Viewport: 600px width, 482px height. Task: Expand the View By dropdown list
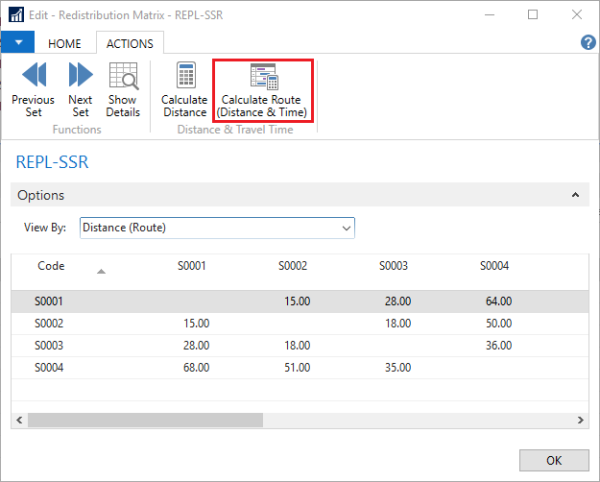[x=346, y=228]
